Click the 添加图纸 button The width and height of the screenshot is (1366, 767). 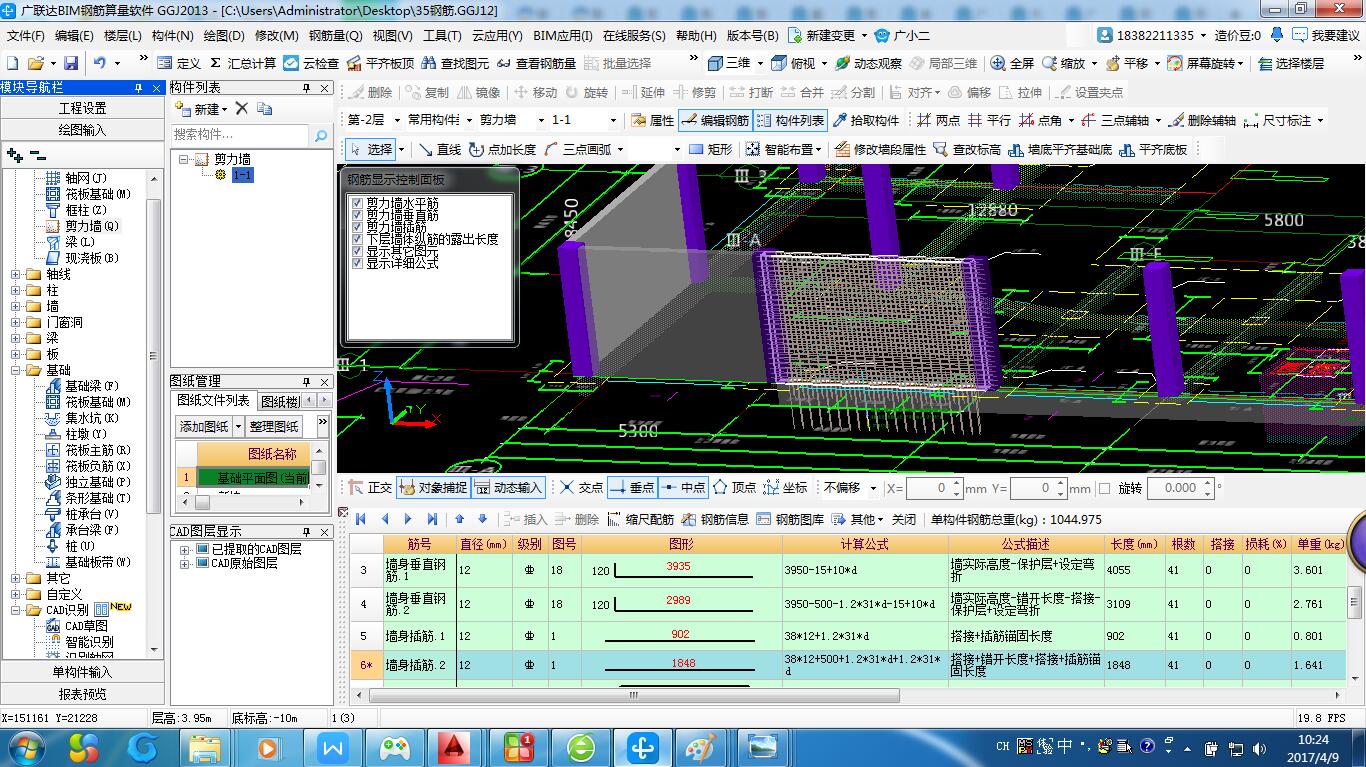coord(204,426)
